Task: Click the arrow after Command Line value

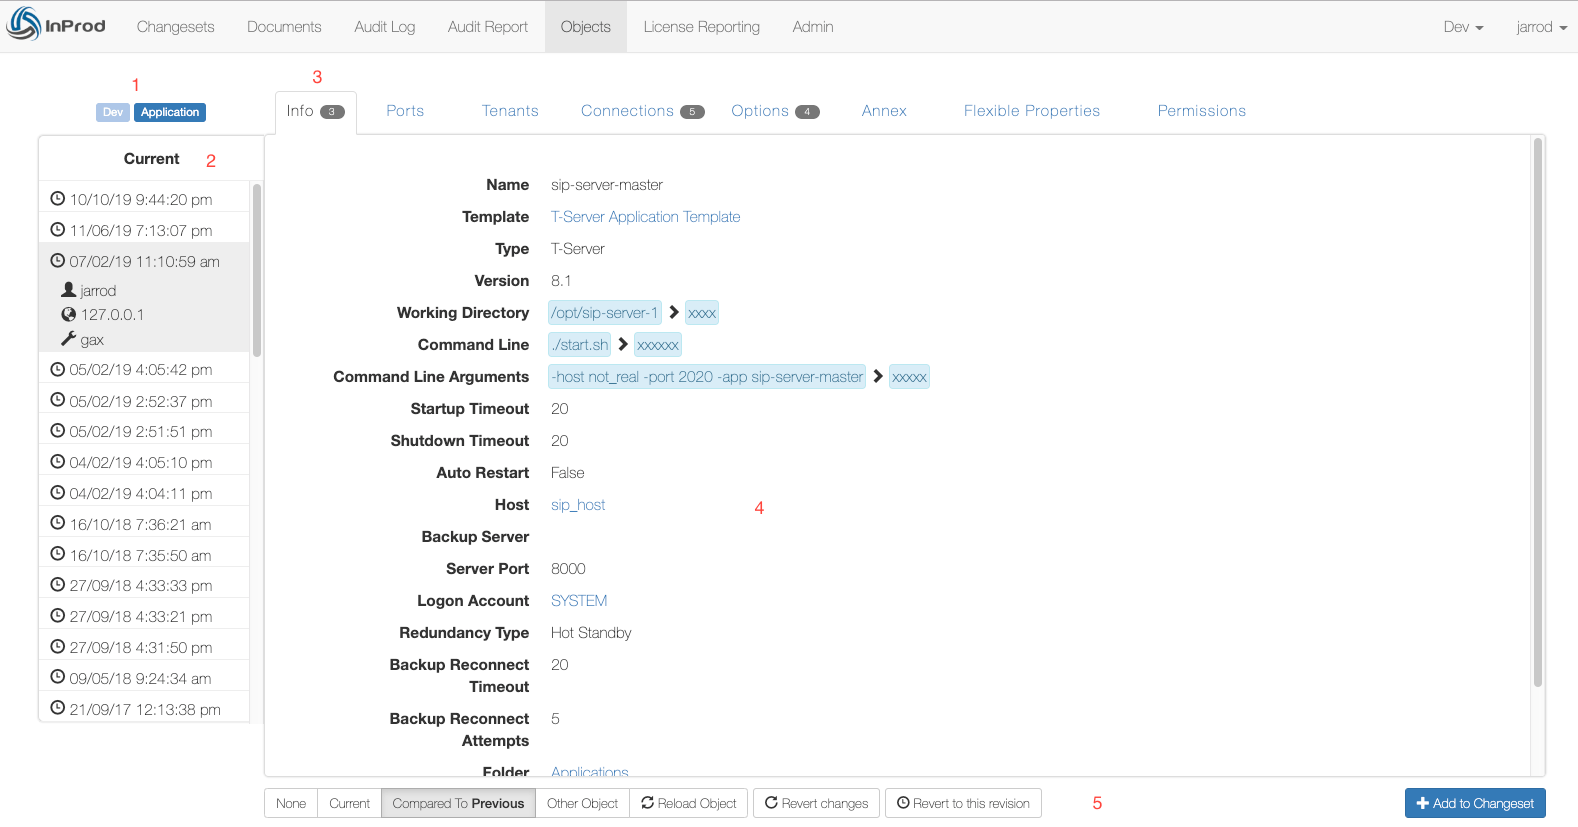Action: (x=623, y=345)
